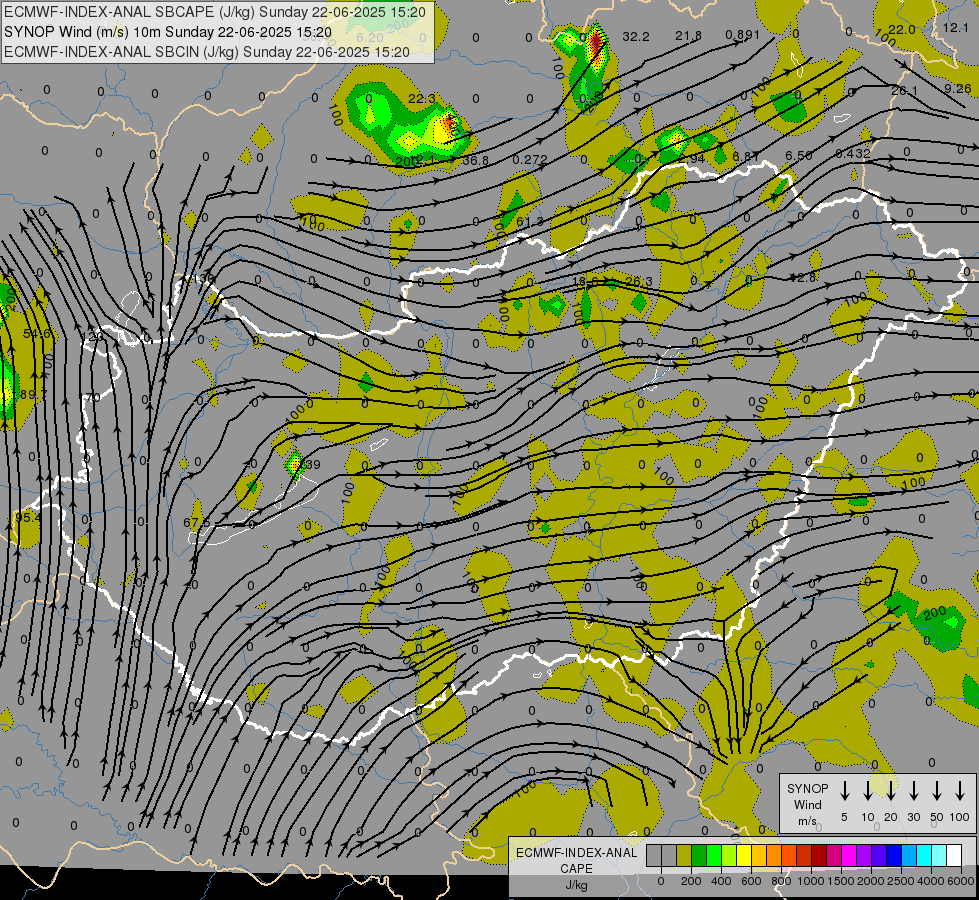
Task: Pick the dark green CAPE legend swatch
Action: coord(699,856)
